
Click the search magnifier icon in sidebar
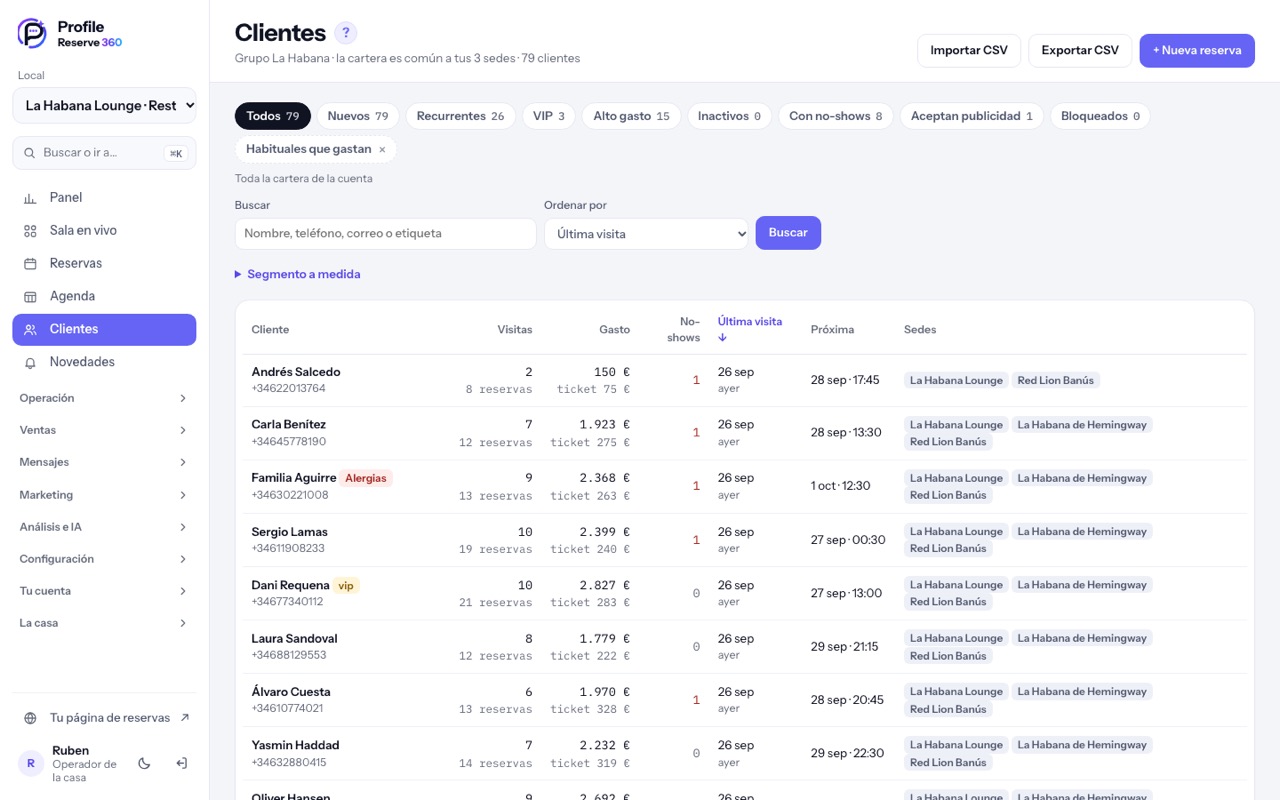(x=30, y=153)
